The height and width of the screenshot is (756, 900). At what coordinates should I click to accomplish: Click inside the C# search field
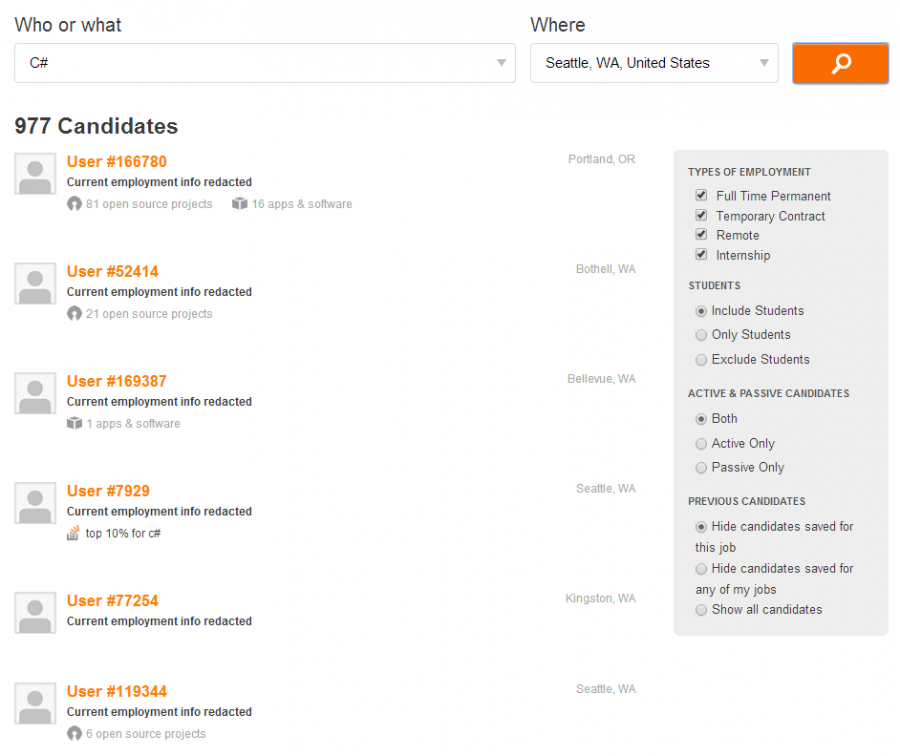pyautogui.click(x=200, y=63)
